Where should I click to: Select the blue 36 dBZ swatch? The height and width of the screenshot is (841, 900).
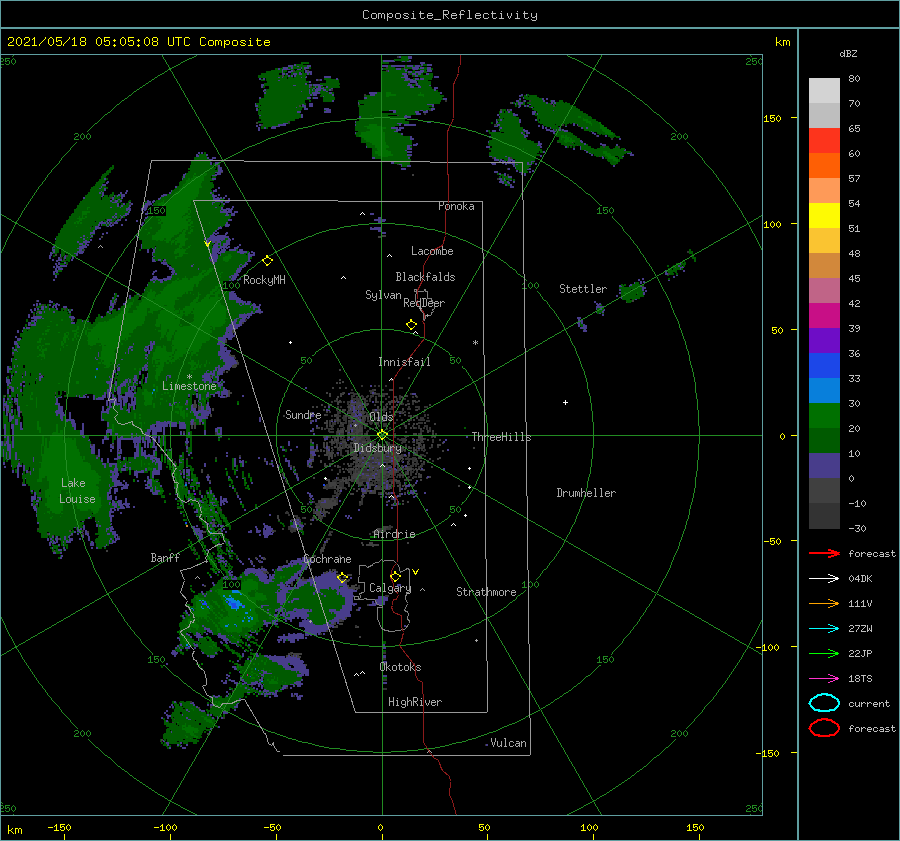(x=824, y=365)
